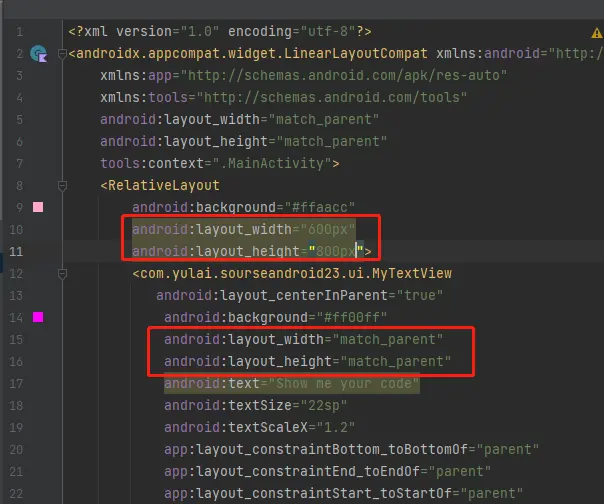The image size is (604, 504).
Task: Click the schemas.android.com/tools URL
Action: coord(332,97)
